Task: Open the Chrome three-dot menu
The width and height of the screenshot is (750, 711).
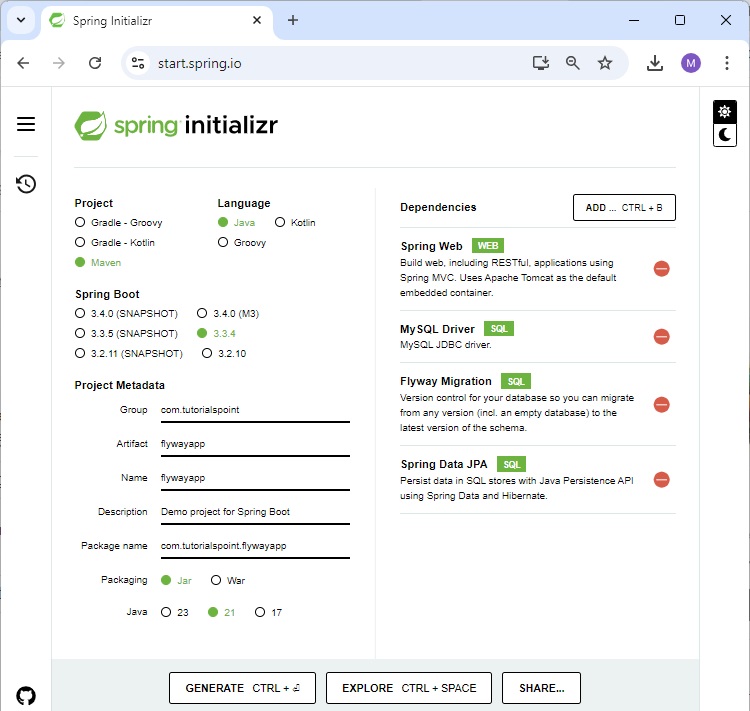Action: click(x=726, y=63)
